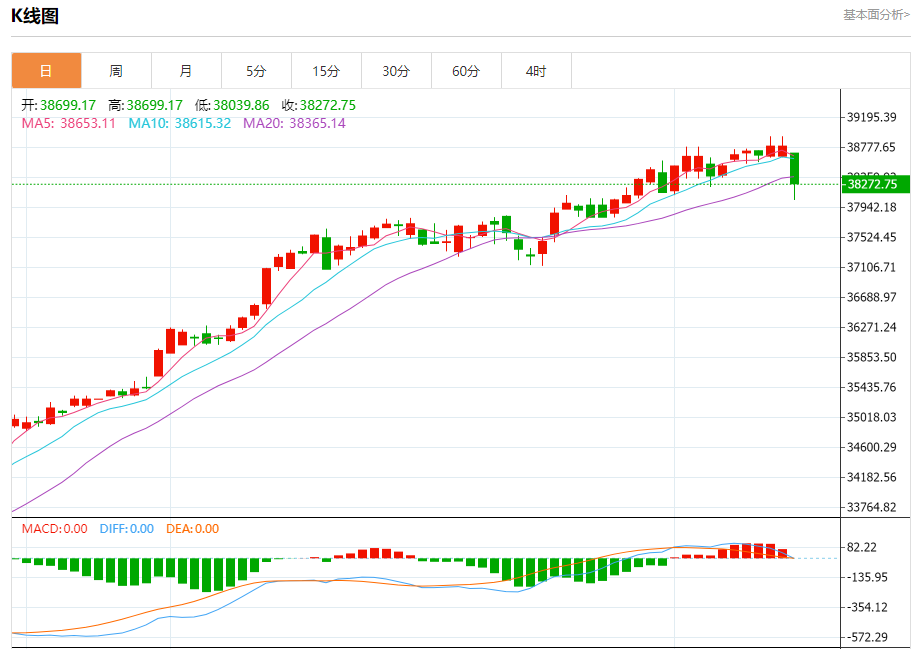Click the closing price 38272.75 in header
The image size is (920, 649).
coord(328,105)
